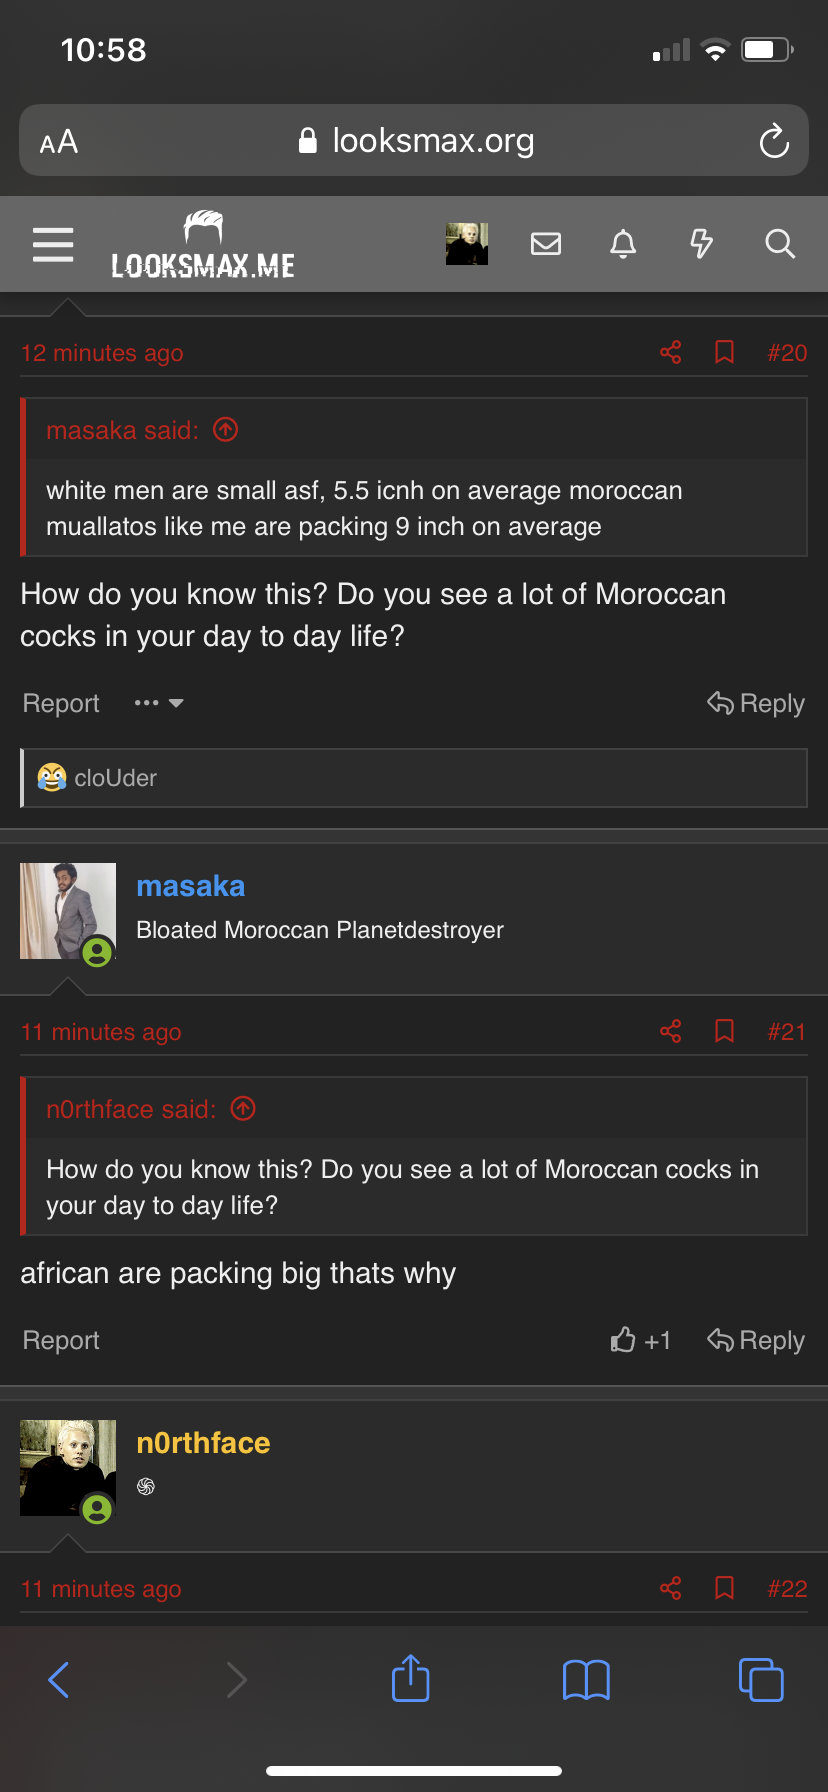Image resolution: width=828 pixels, height=1792 pixels.
Task: Open the notifications bell
Action: point(623,244)
